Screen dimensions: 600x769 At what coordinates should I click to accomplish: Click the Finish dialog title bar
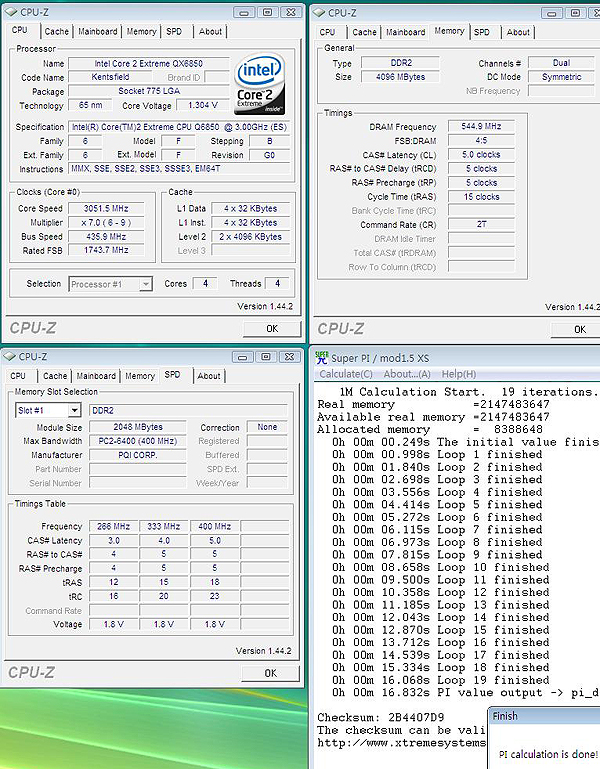545,716
